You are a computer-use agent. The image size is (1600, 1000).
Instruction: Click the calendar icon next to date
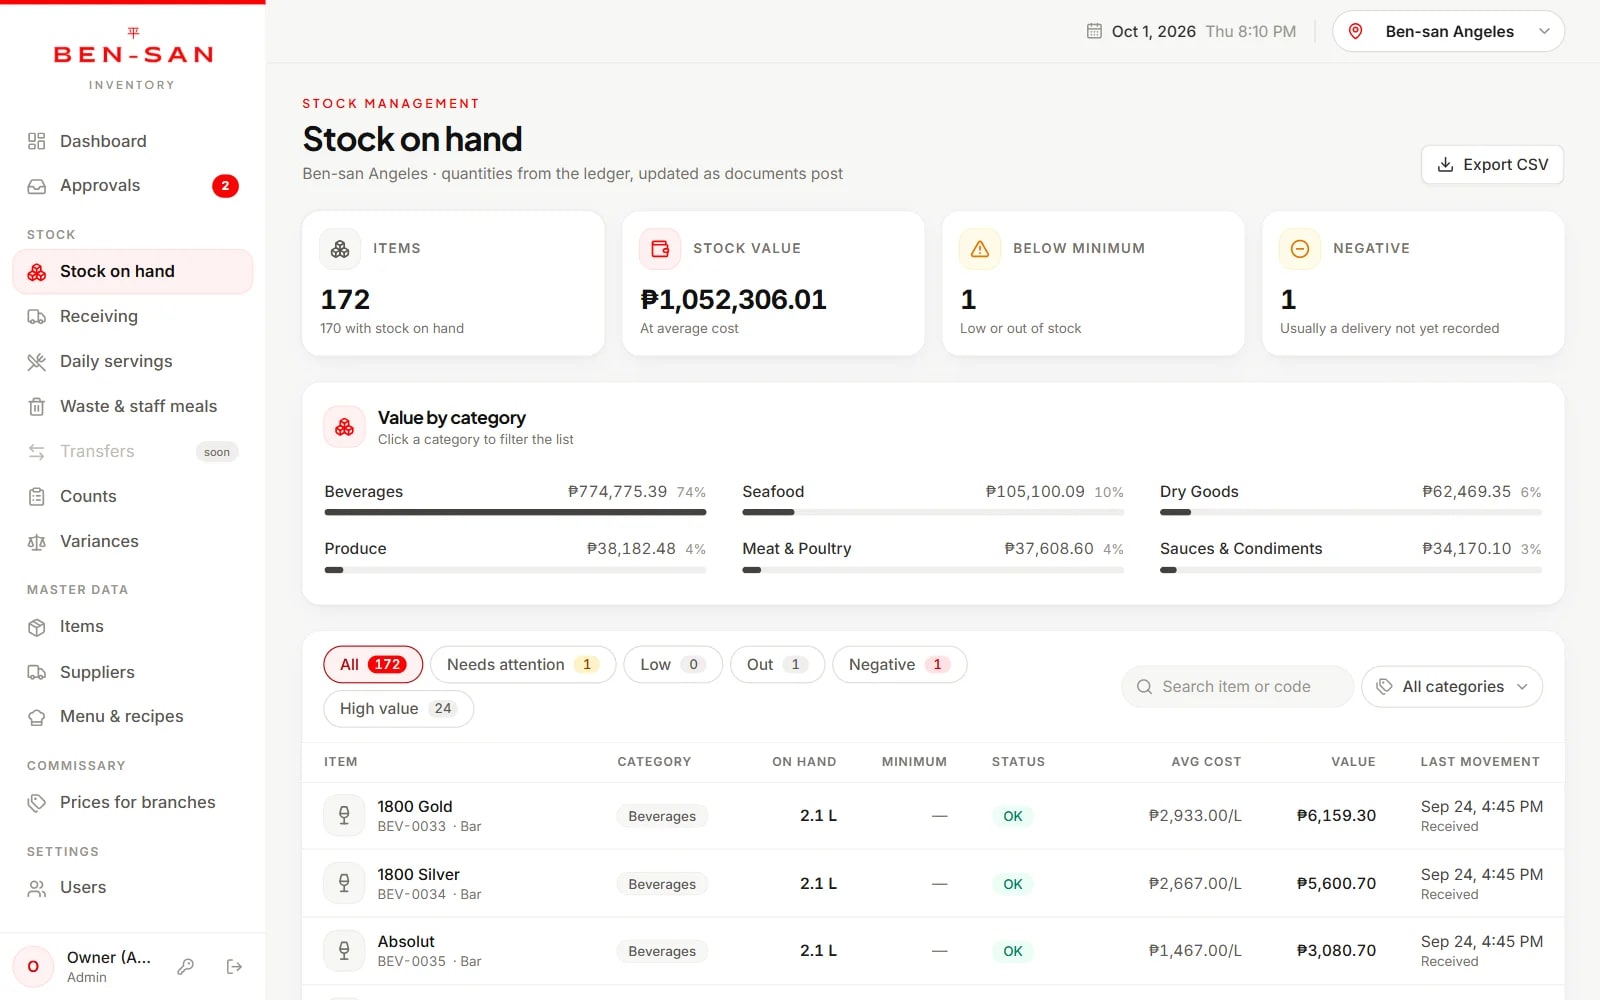(1094, 31)
